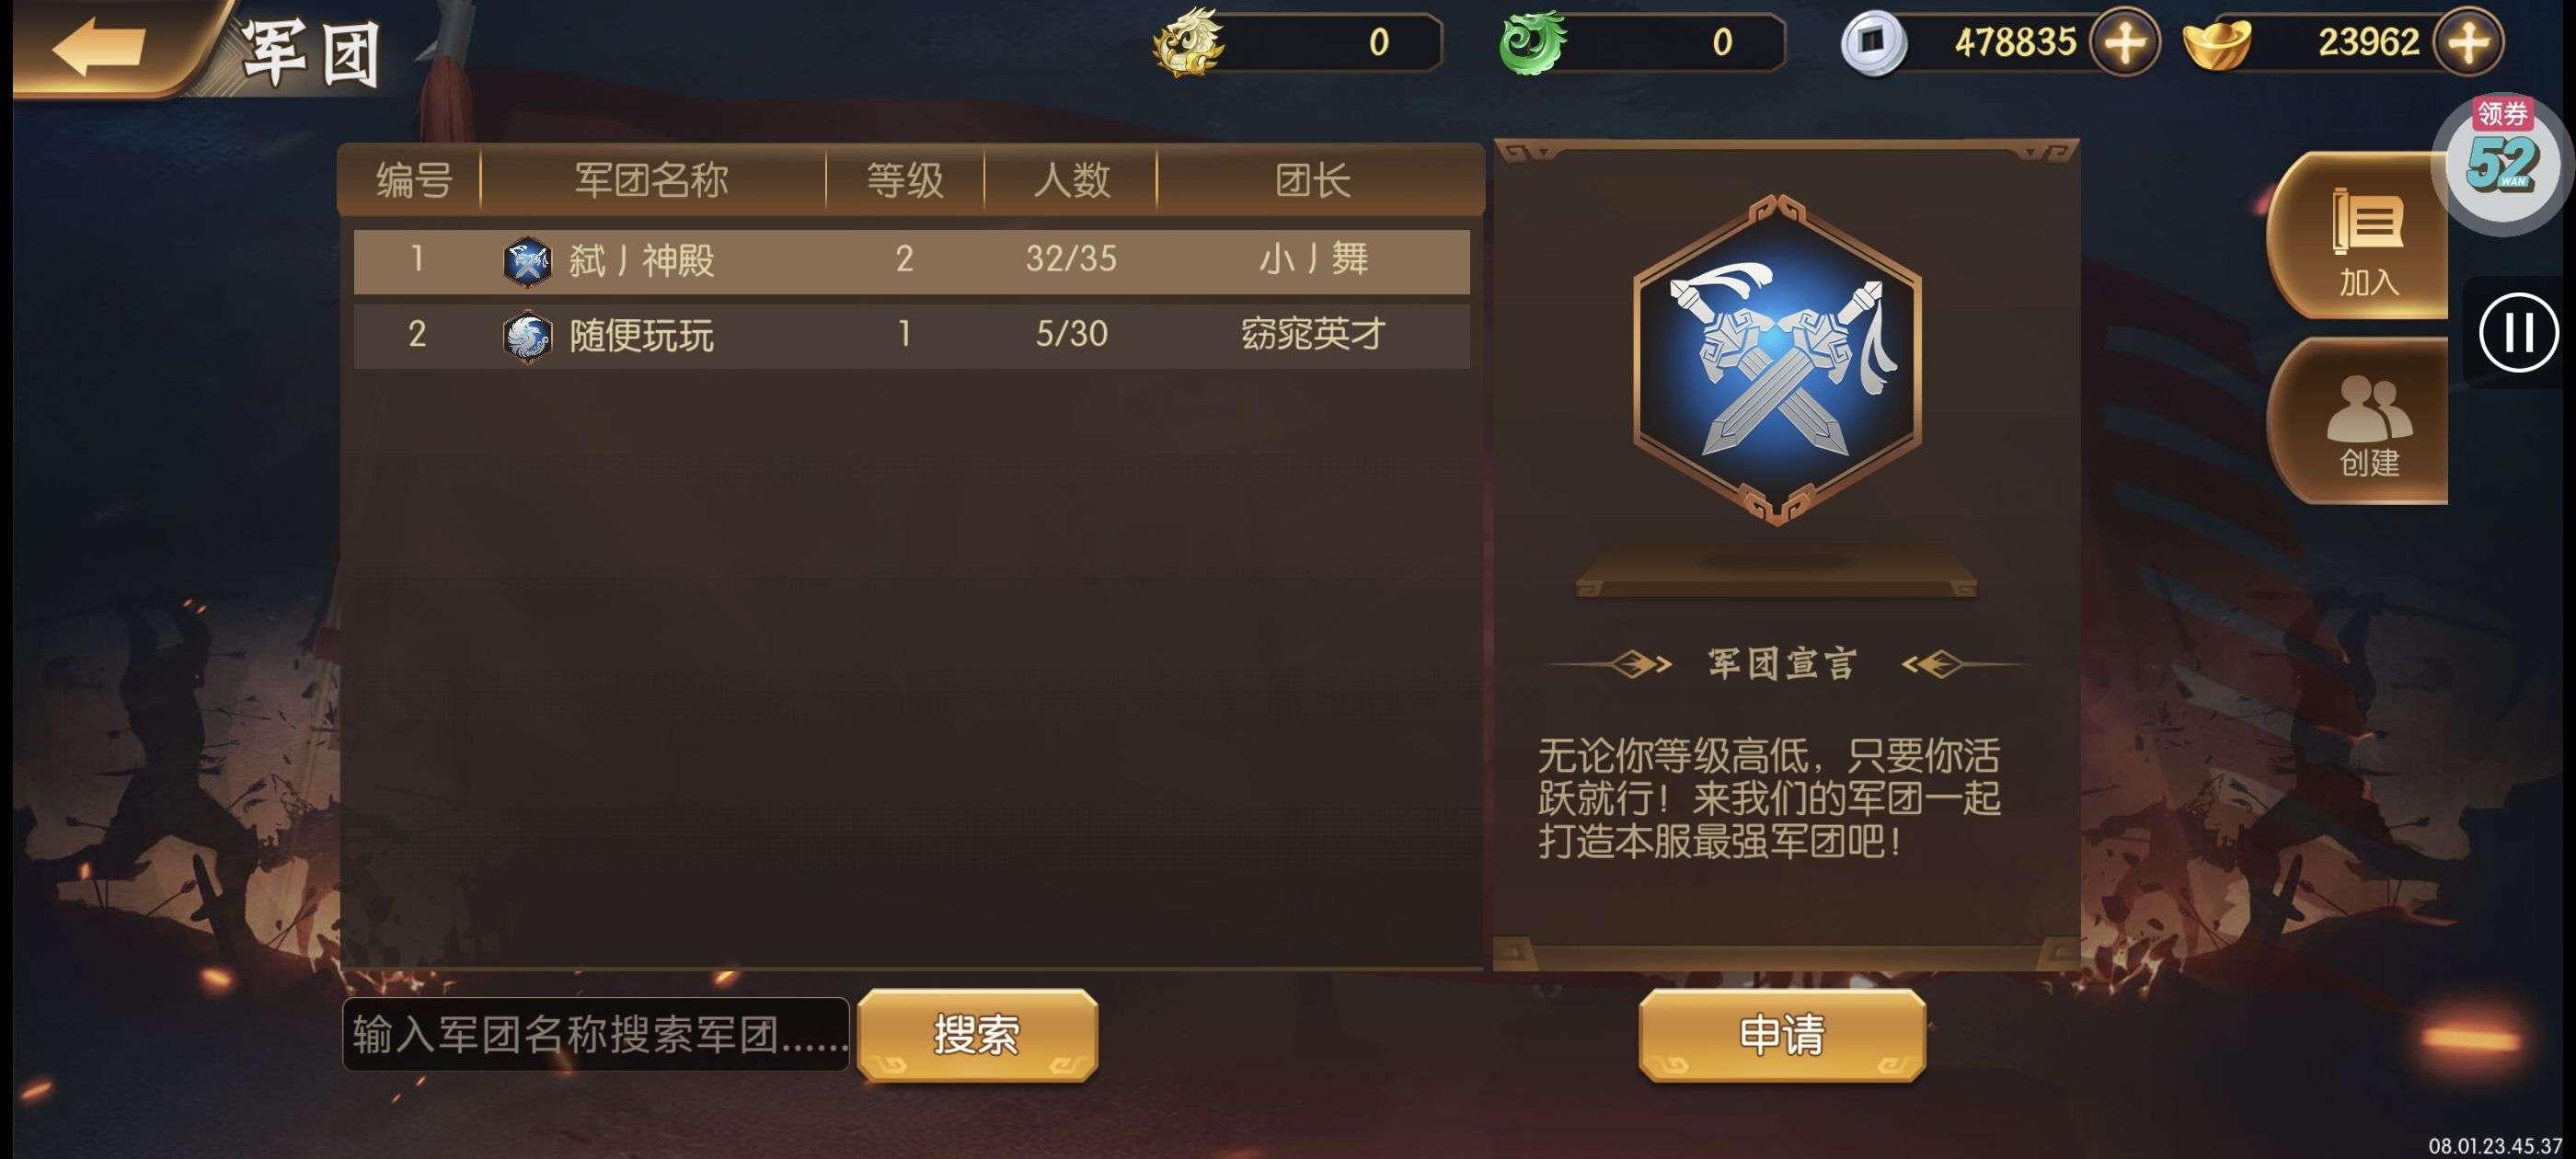Add gold ingots with plus button

click(x=2467, y=42)
